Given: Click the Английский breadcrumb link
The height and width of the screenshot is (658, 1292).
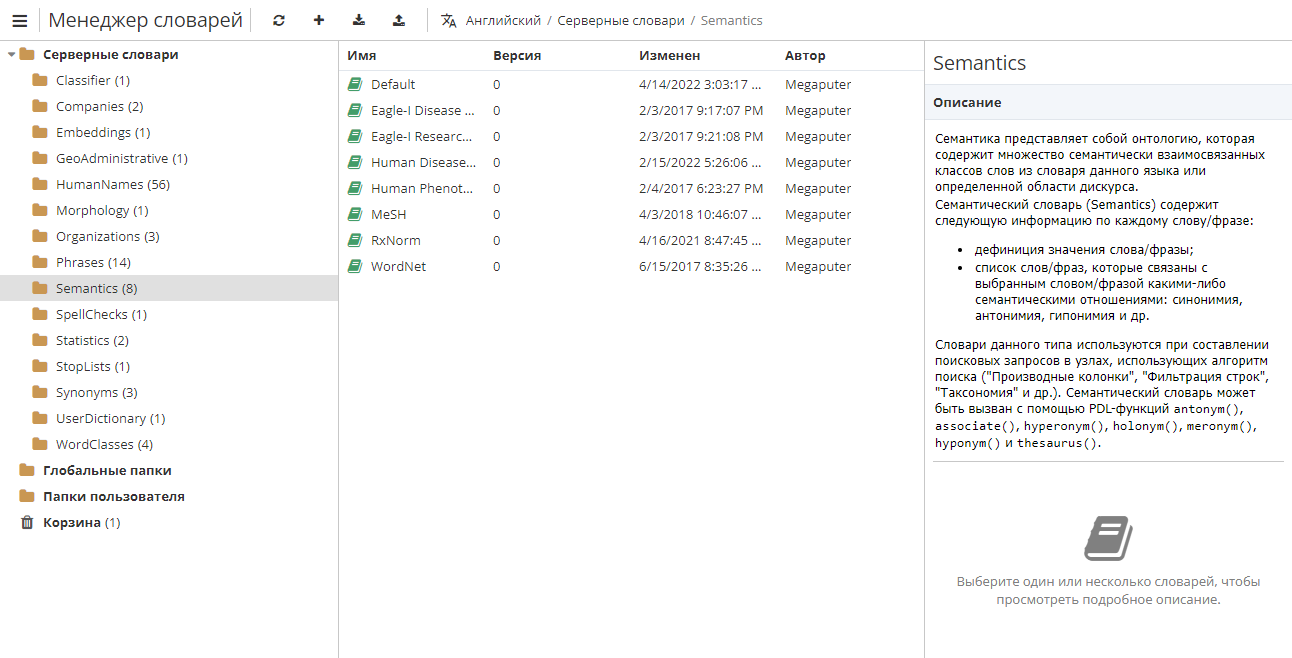Looking at the screenshot, I should 503,20.
